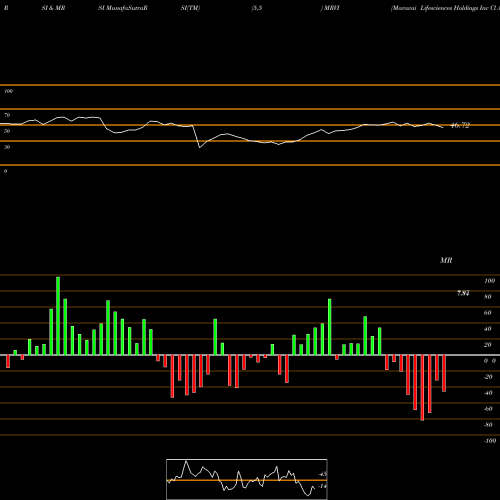The image size is (500, 500).
Task: Click the -14 value in mini chart
Action: 322,486
